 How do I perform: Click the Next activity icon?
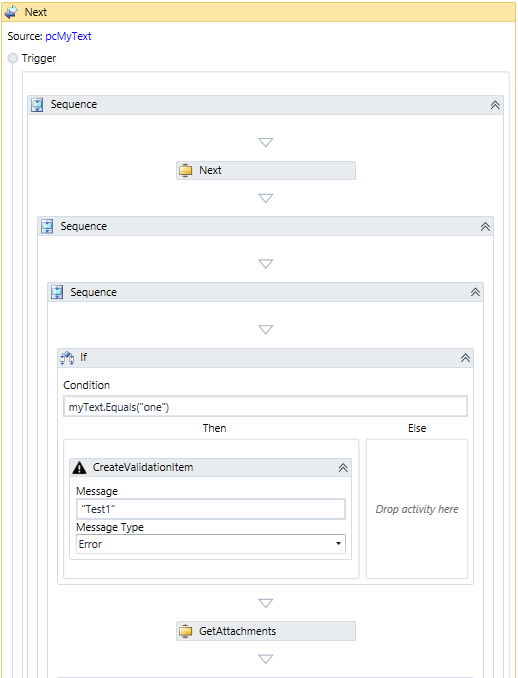185,170
